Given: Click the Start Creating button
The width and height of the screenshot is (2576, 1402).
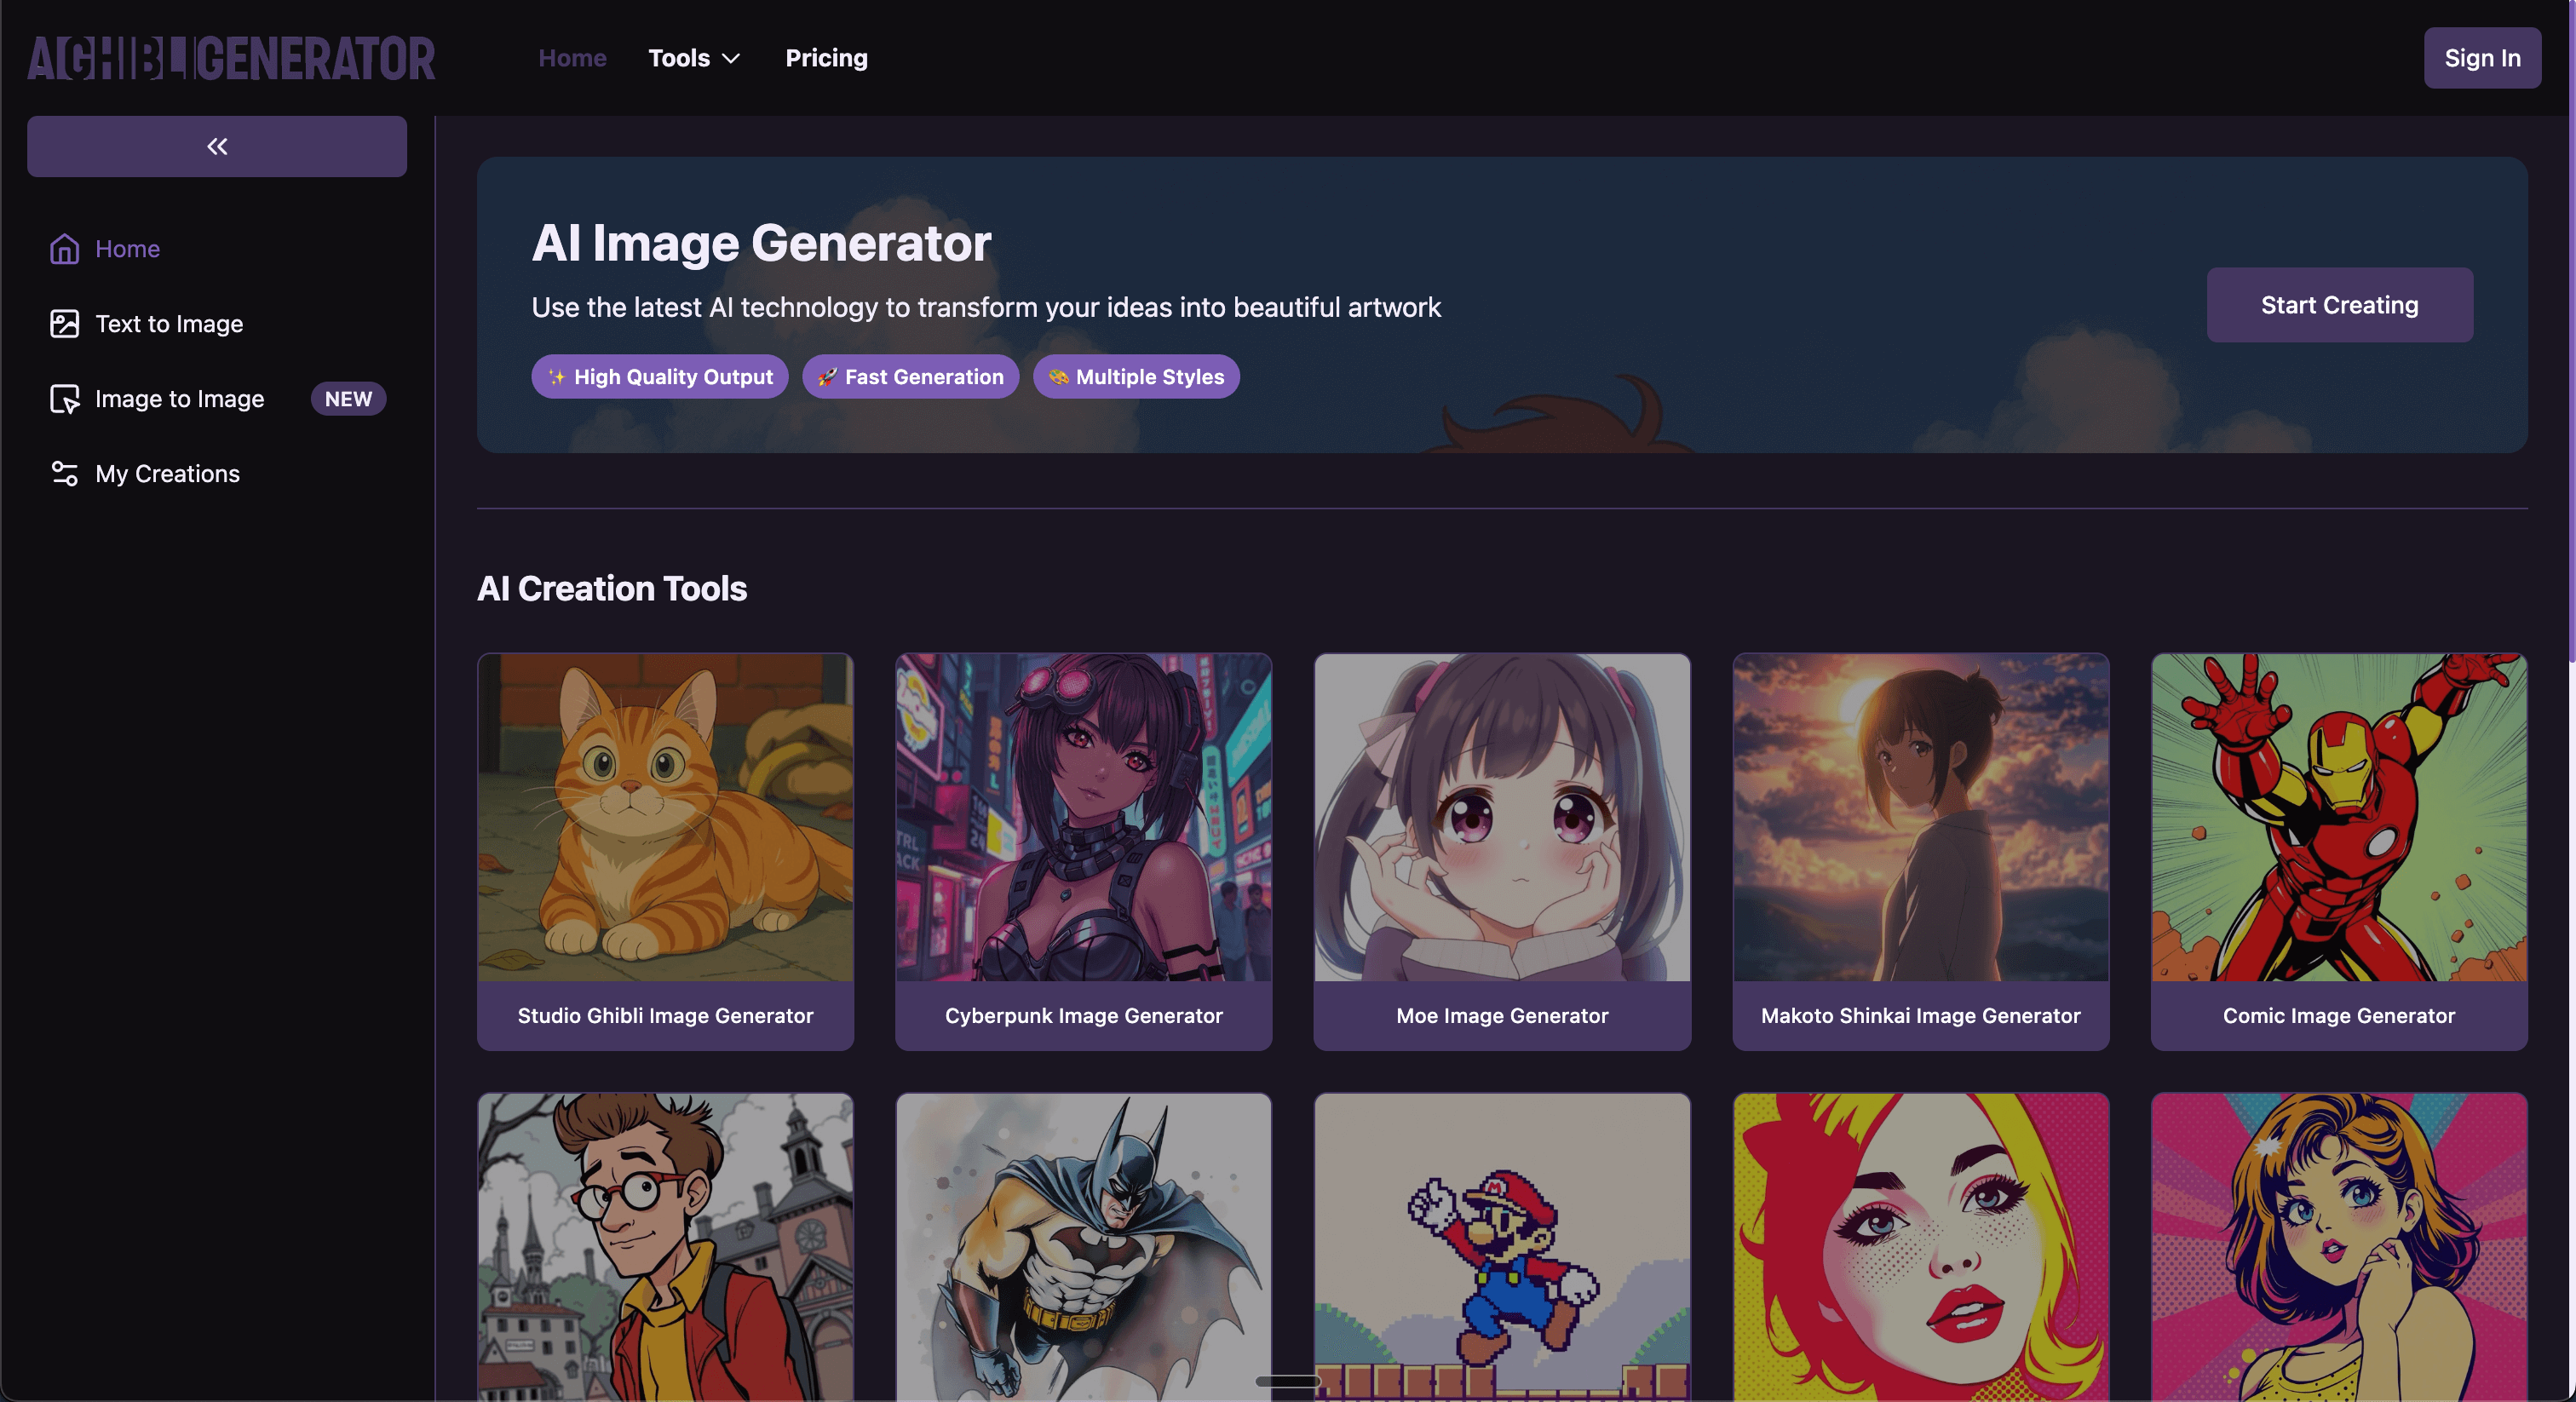Looking at the screenshot, I should pos(2339,305).
